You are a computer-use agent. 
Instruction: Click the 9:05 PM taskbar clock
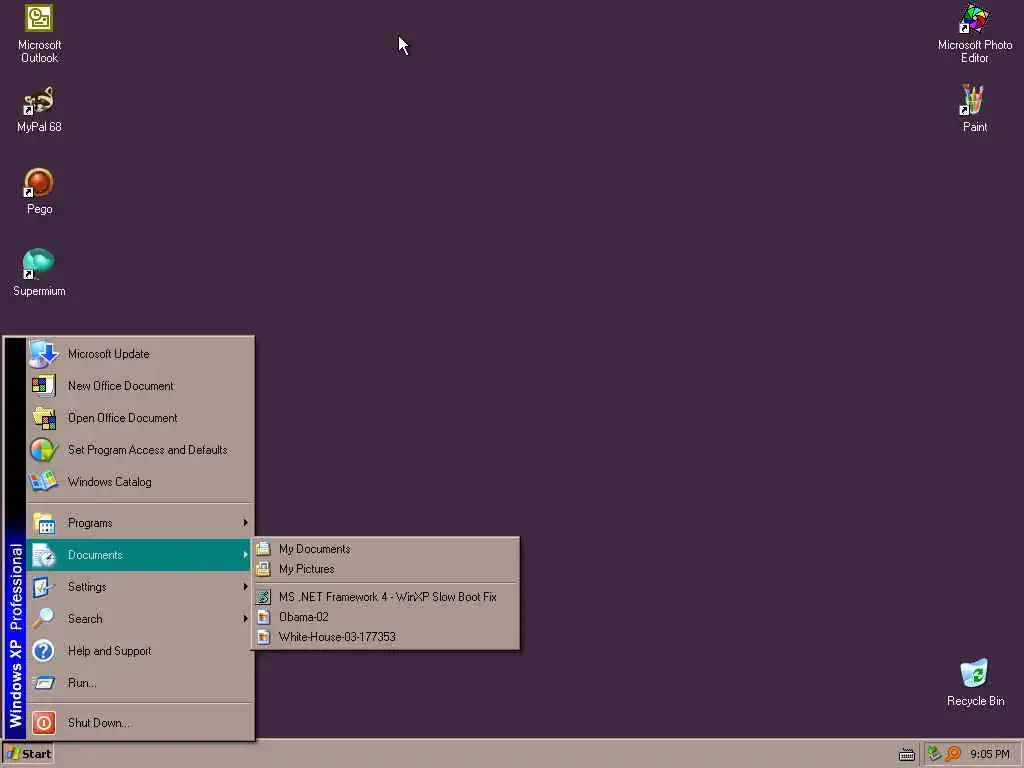pyautogui.click(x=989, y=754)
